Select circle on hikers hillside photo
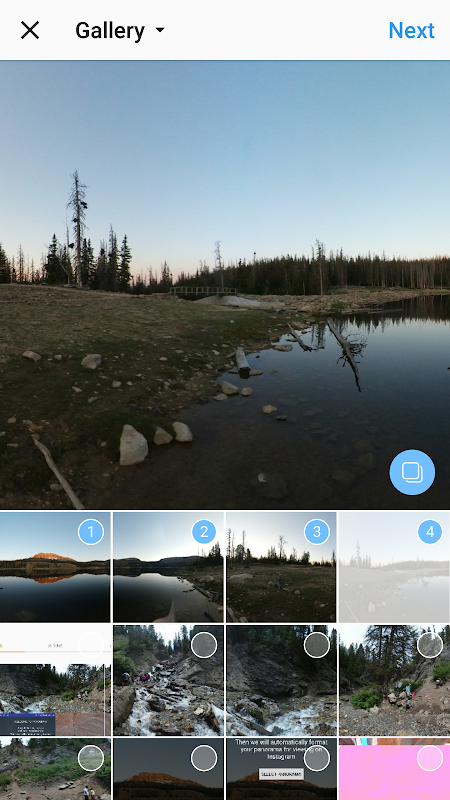The width and height of the screenshot is (450, 800). pyautogui.click(x=430, y=645)
